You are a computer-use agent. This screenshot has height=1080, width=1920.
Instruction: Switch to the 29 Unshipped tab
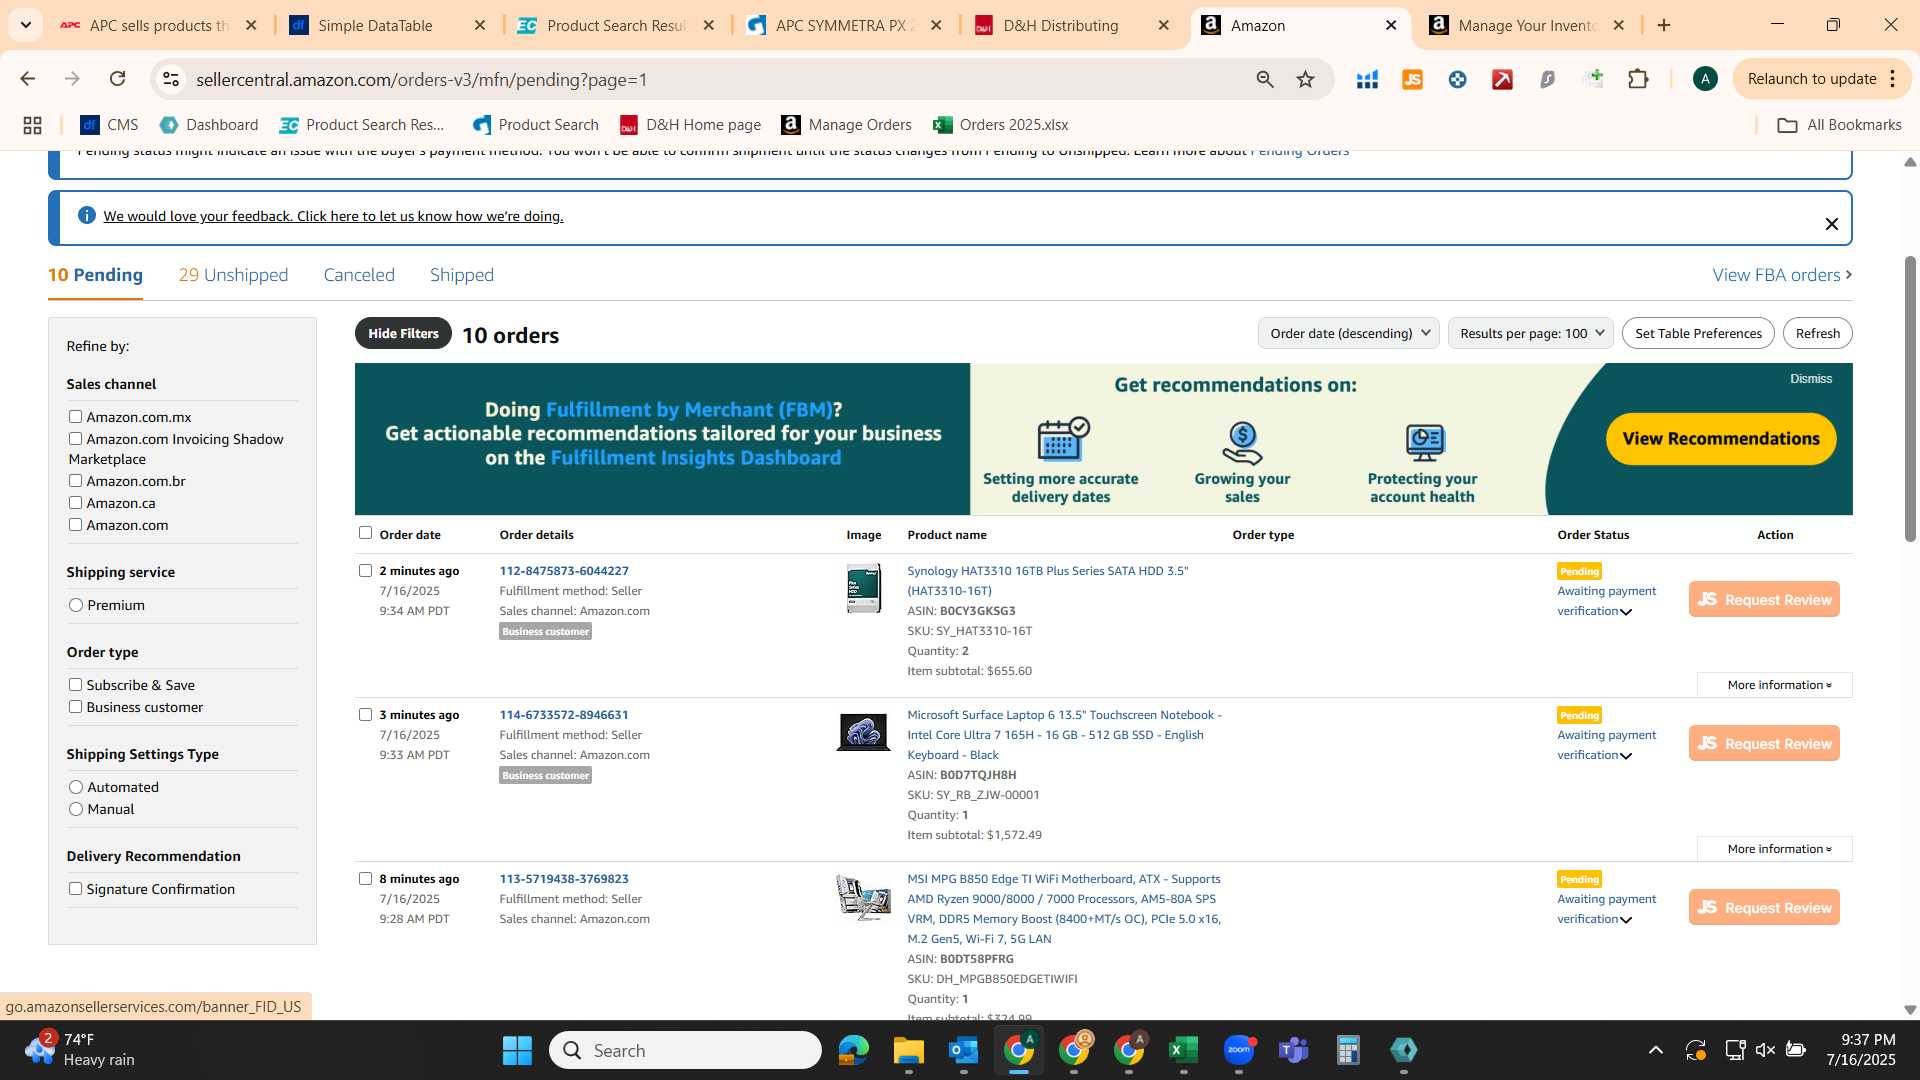[x=233, y=275]
